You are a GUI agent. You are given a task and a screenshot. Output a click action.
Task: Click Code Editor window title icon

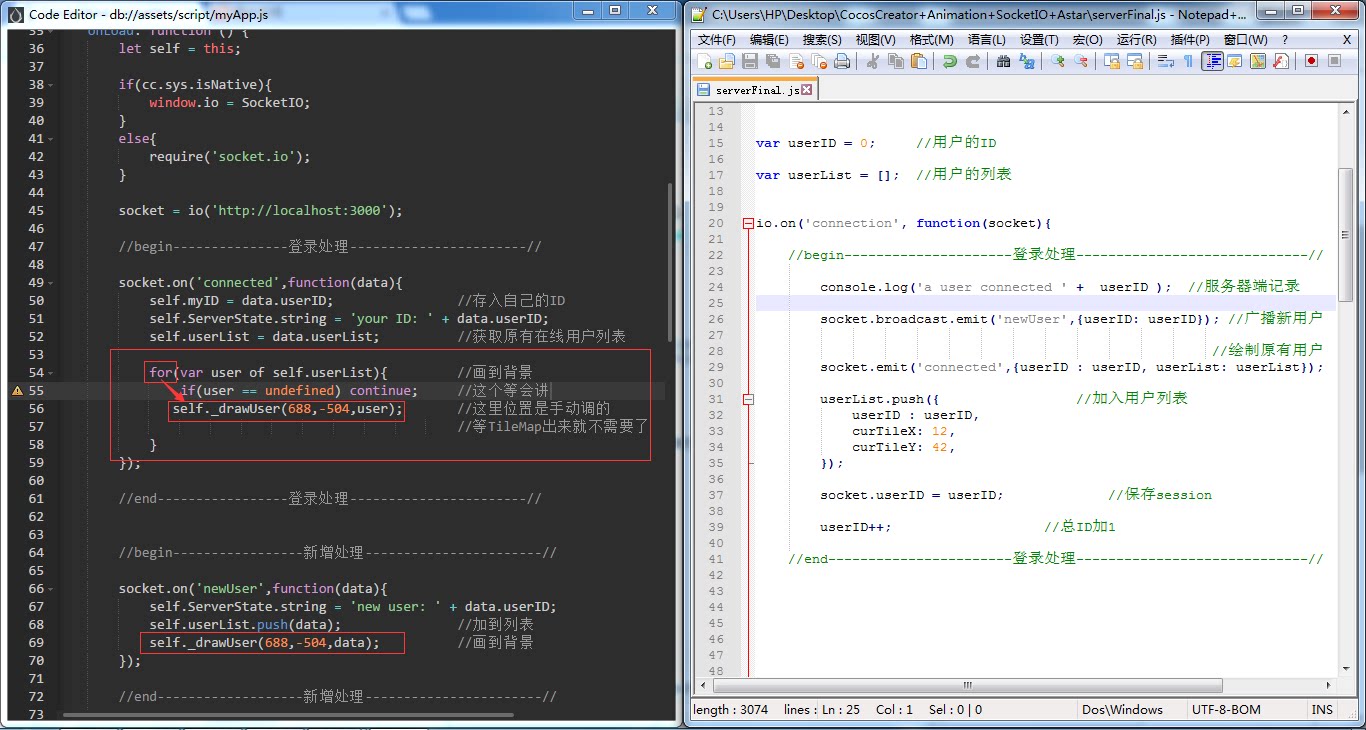coord(15,14)
